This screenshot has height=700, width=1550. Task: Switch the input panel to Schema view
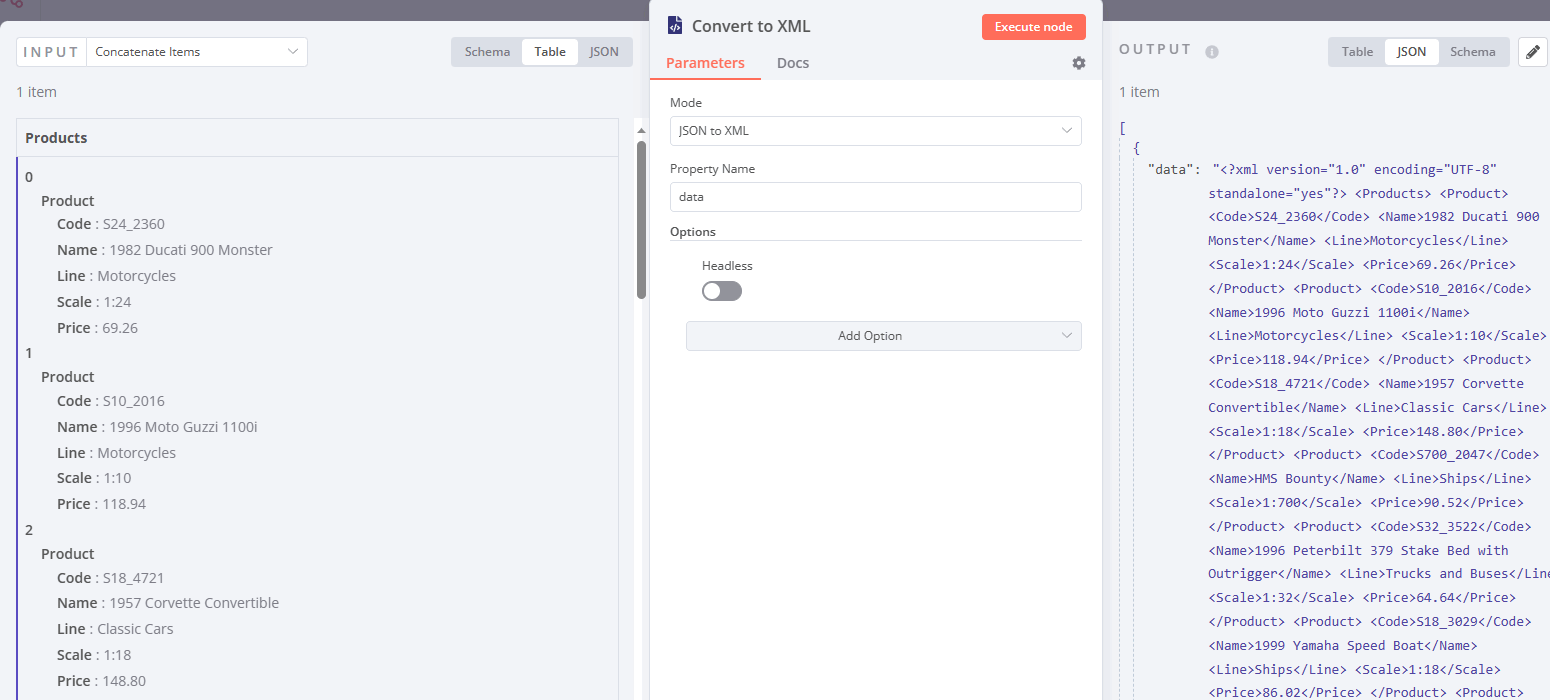[487, 51]
